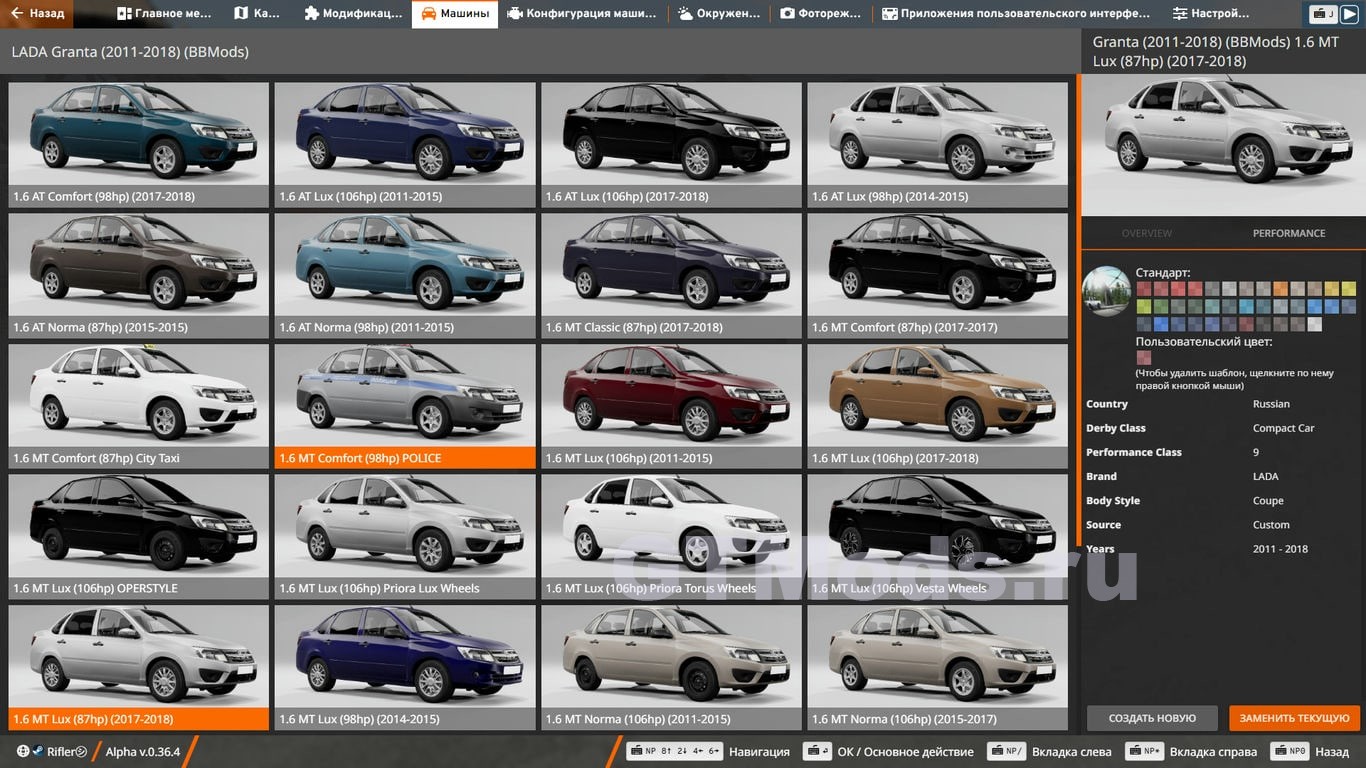Click the Назад key icon in the bottom bar
This screenshot has height=768, width=1366.
point(1290,751)
